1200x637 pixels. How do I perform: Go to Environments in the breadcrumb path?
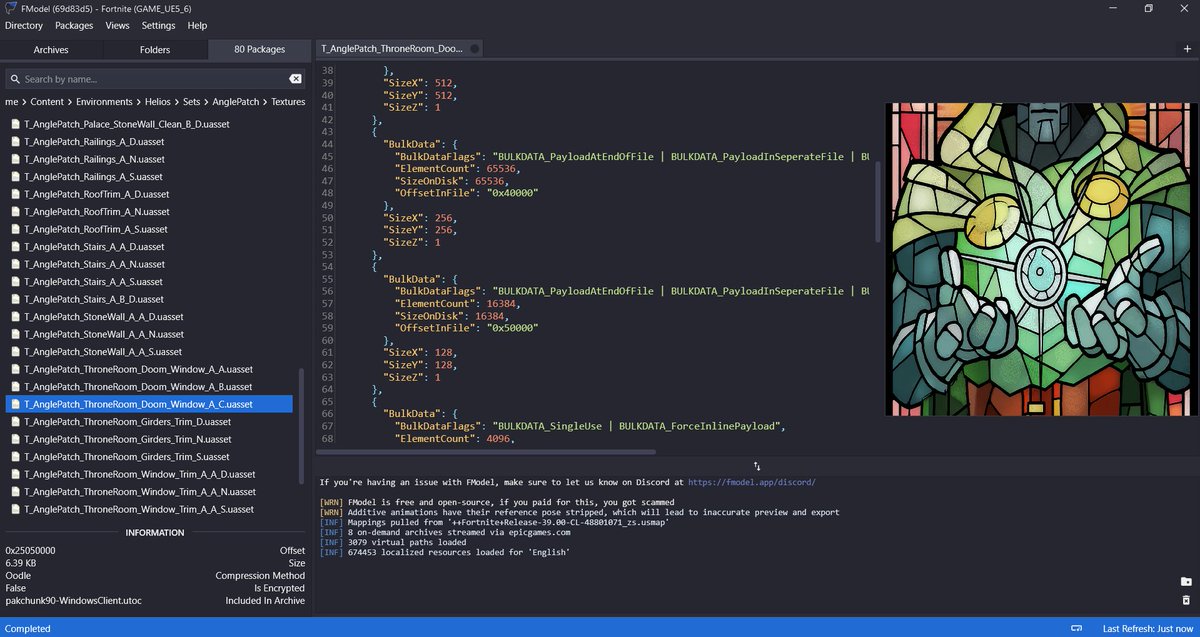(x=105, y=102)
